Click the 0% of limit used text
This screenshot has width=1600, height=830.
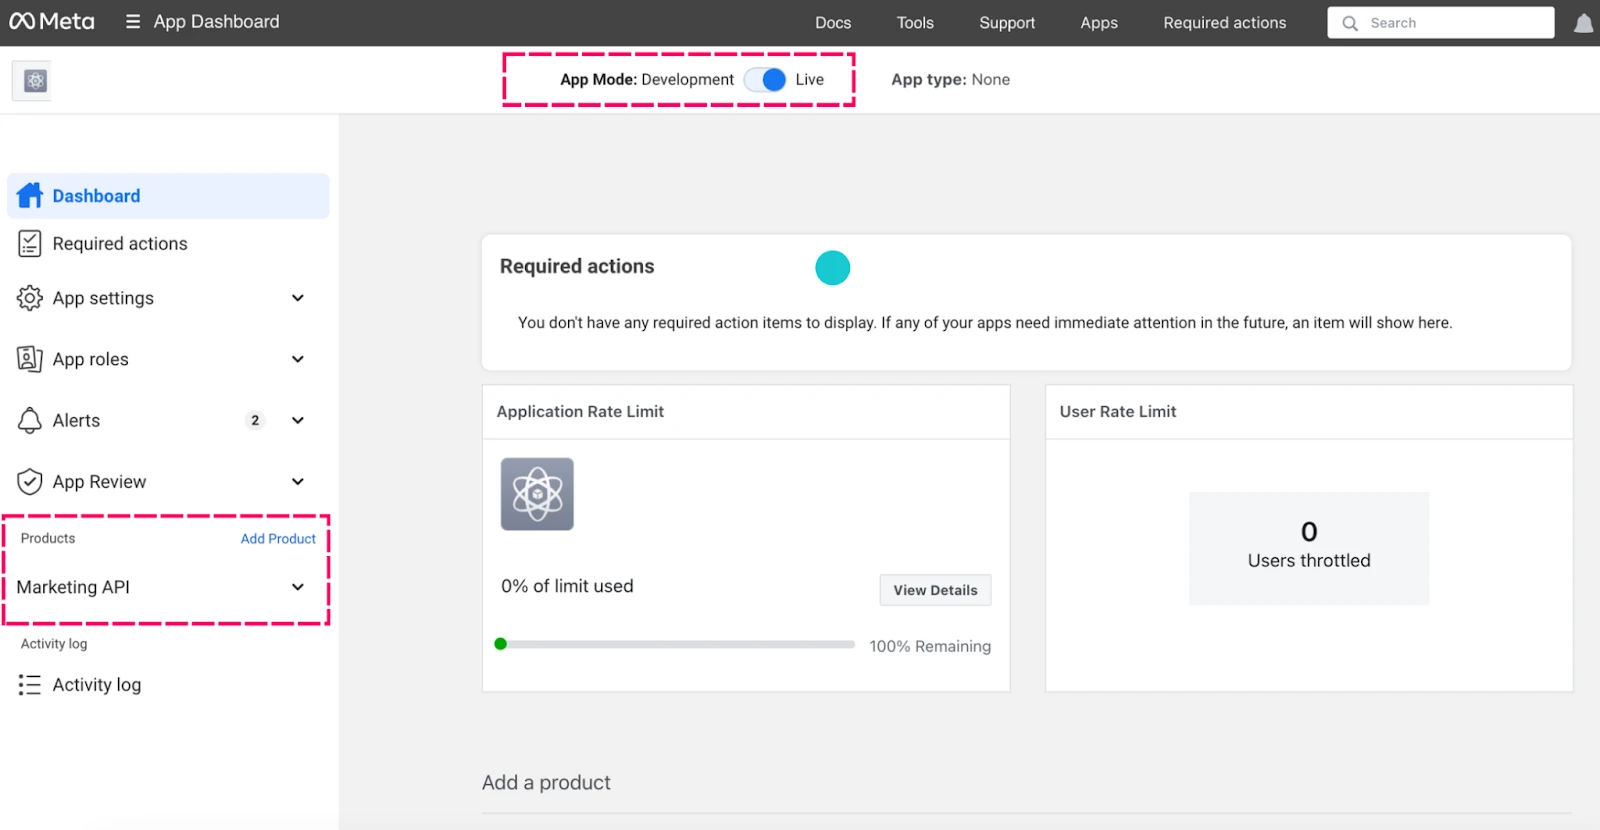(x=567, y=586)
